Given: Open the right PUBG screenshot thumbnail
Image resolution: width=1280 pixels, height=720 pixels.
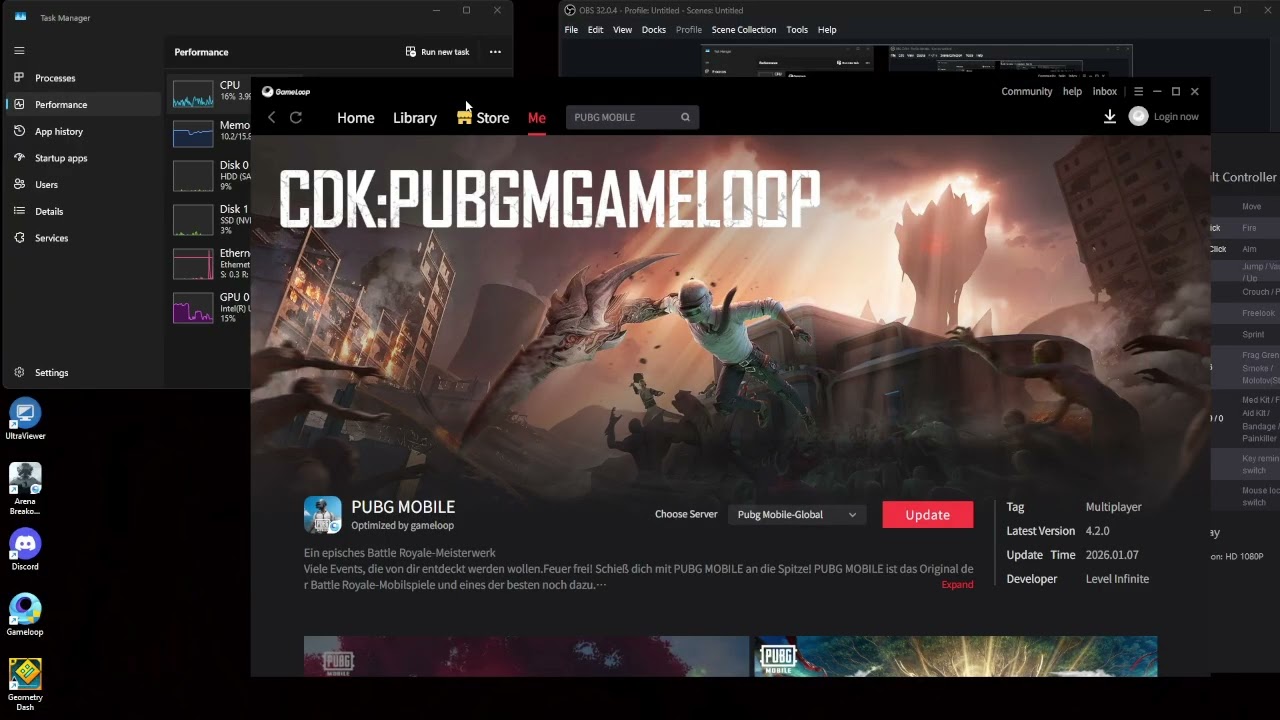Looking at the screenshot, I should pyautogui.click(x=956, y=656).
